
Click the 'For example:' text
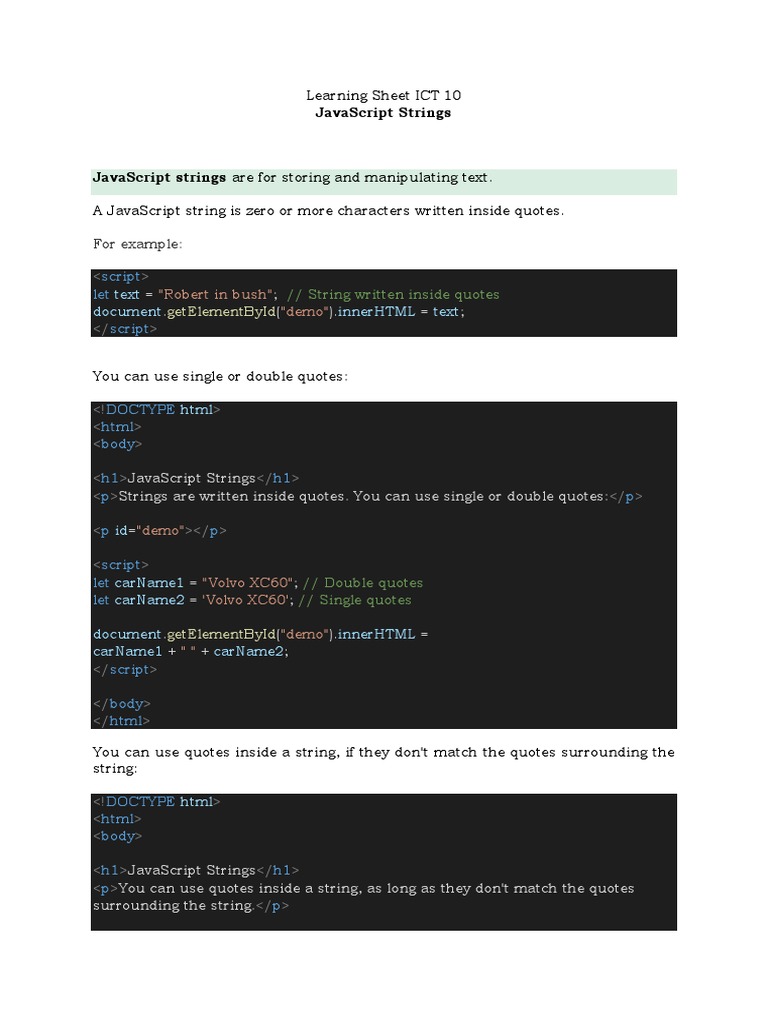click(x=138, y=244)
